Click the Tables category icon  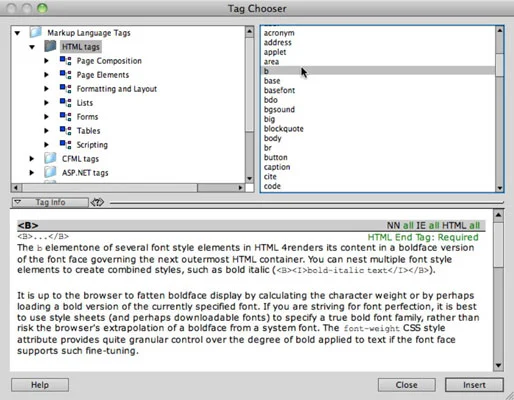click(65, 130)
